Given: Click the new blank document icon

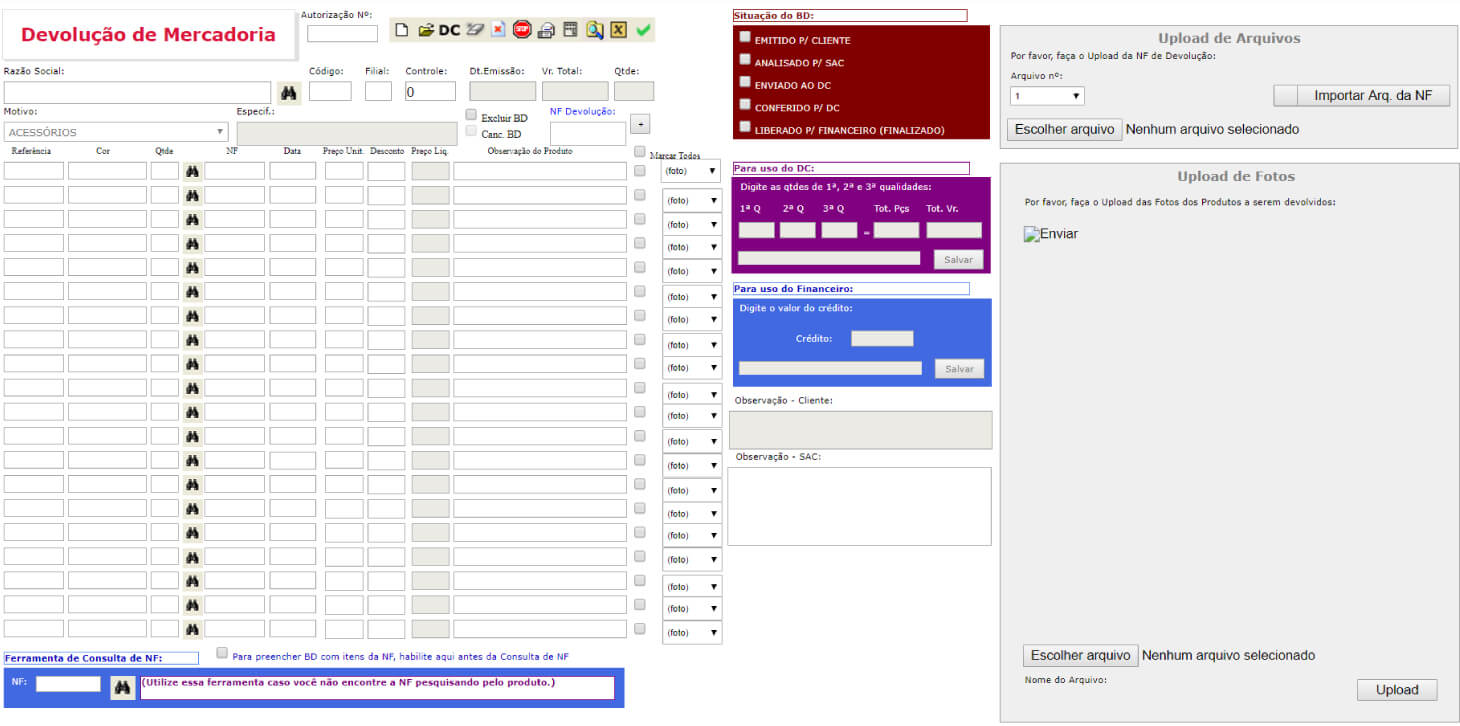Looking at the screenshot, I should [401, 30].
